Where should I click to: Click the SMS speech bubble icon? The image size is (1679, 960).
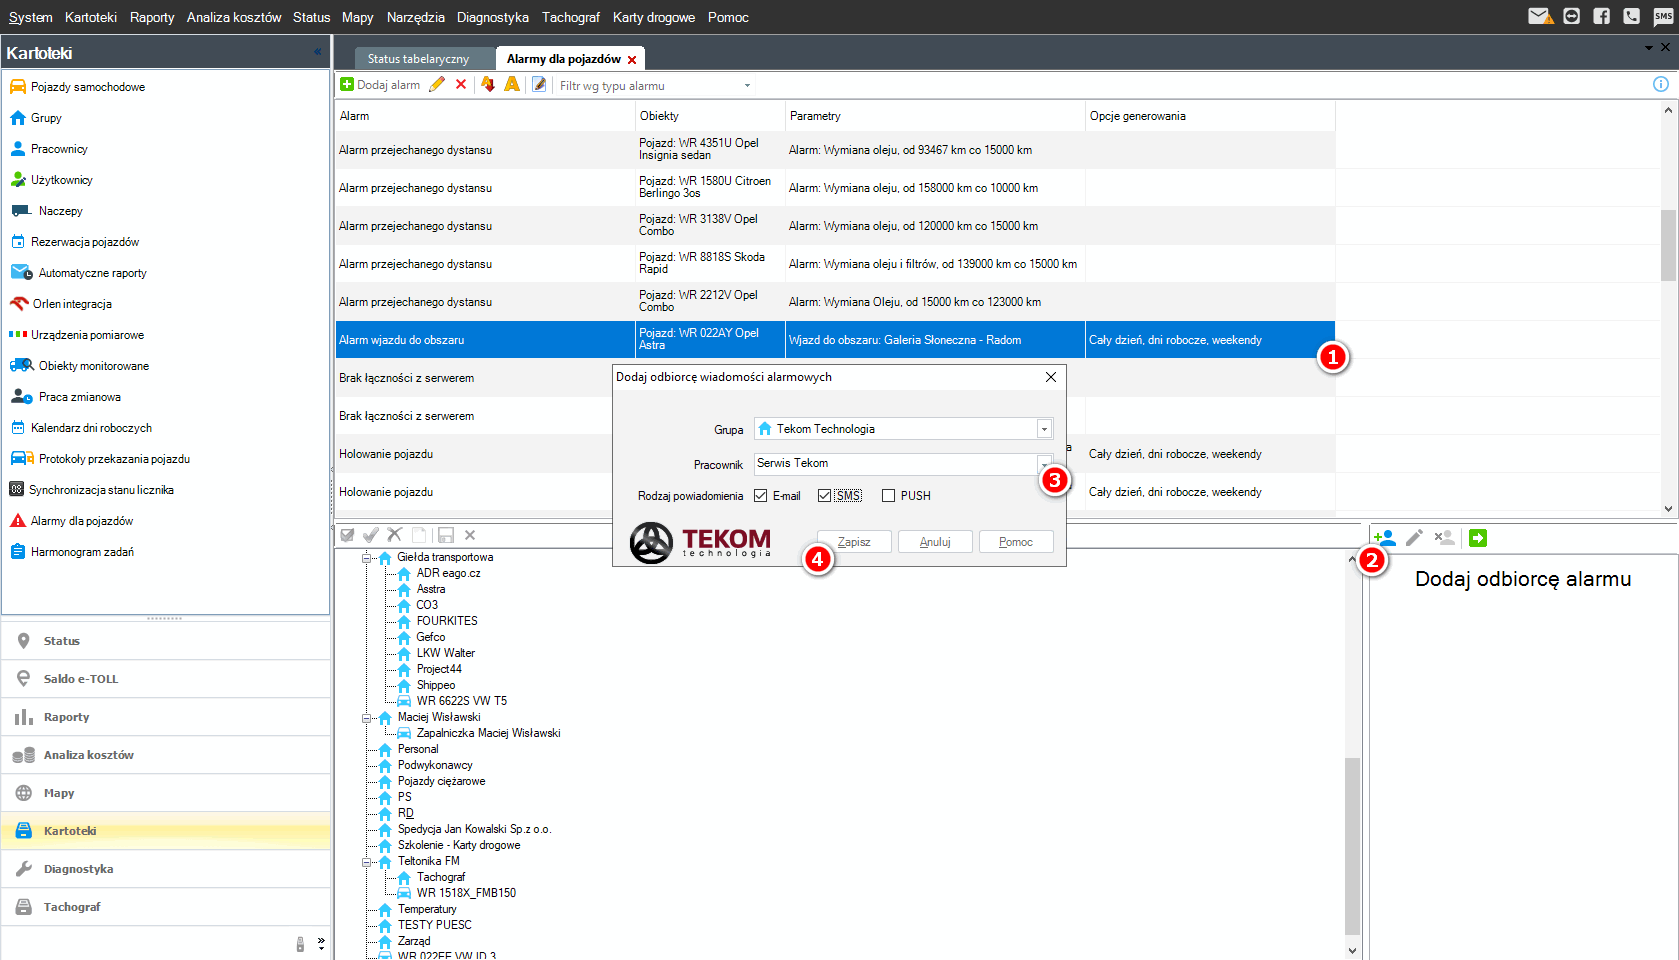point(1663,16)
